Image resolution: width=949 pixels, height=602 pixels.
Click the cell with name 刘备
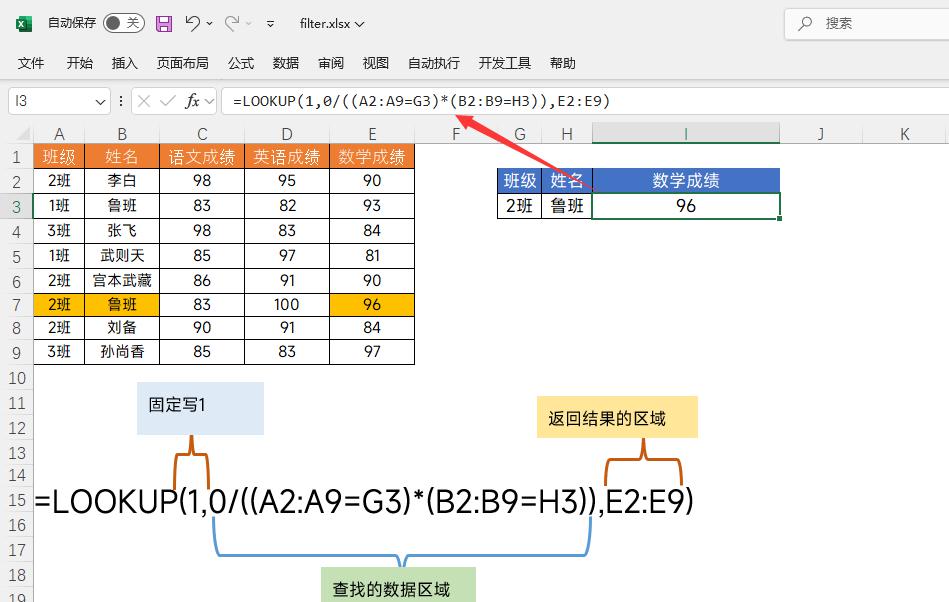[x=122, y=327]
